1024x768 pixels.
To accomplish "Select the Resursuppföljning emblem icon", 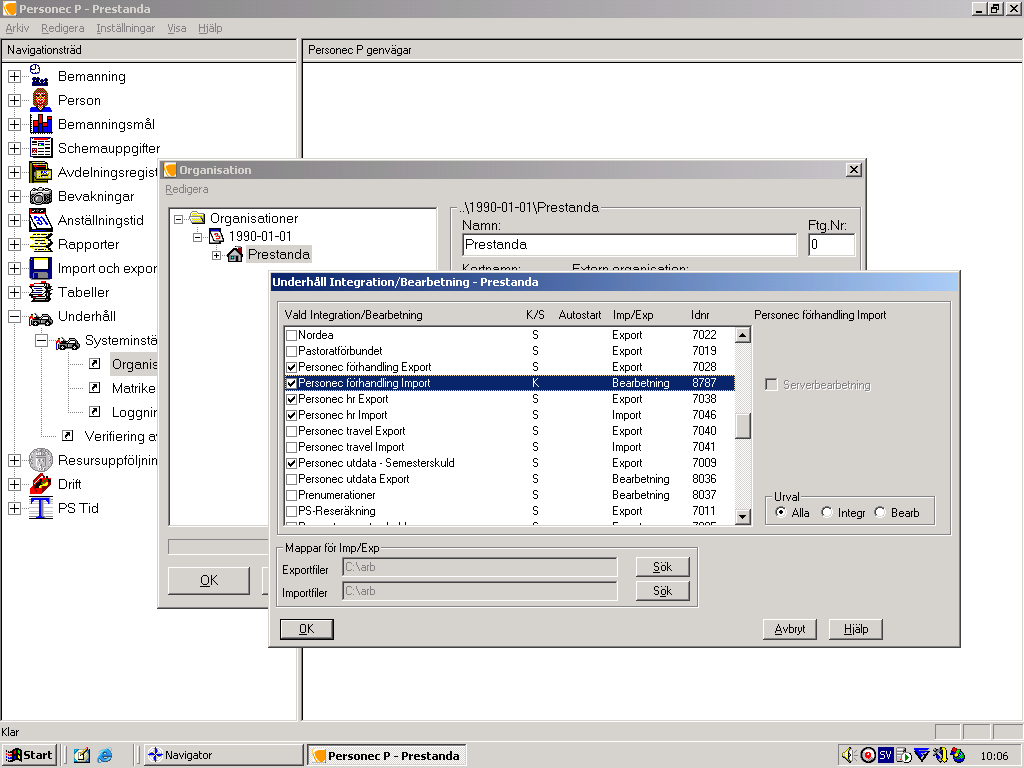I will (40, 460).
